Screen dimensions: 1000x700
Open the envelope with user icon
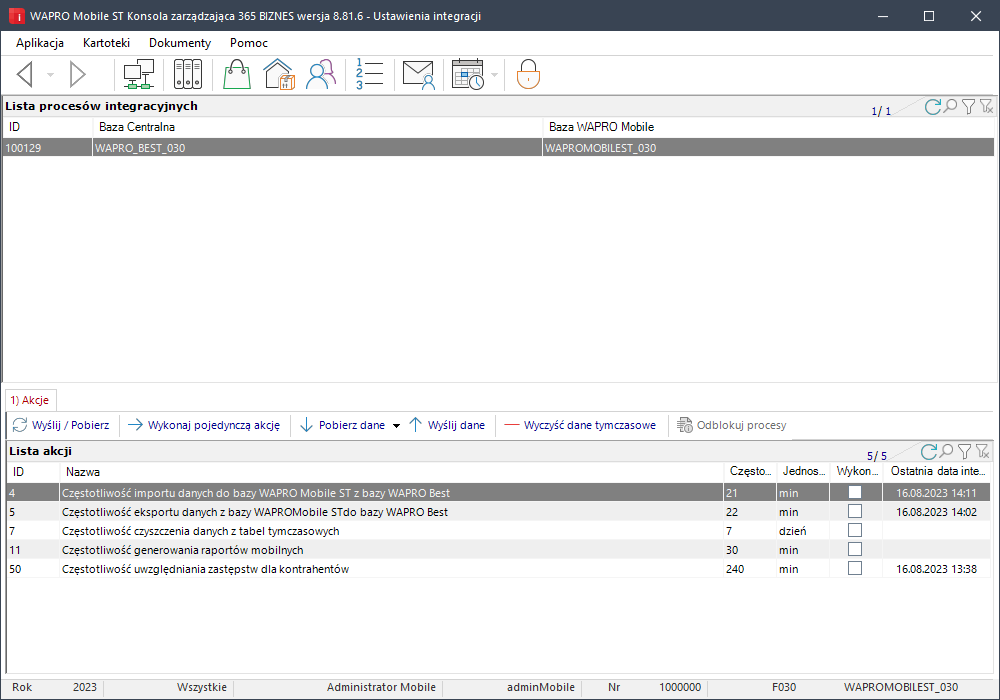418,75
